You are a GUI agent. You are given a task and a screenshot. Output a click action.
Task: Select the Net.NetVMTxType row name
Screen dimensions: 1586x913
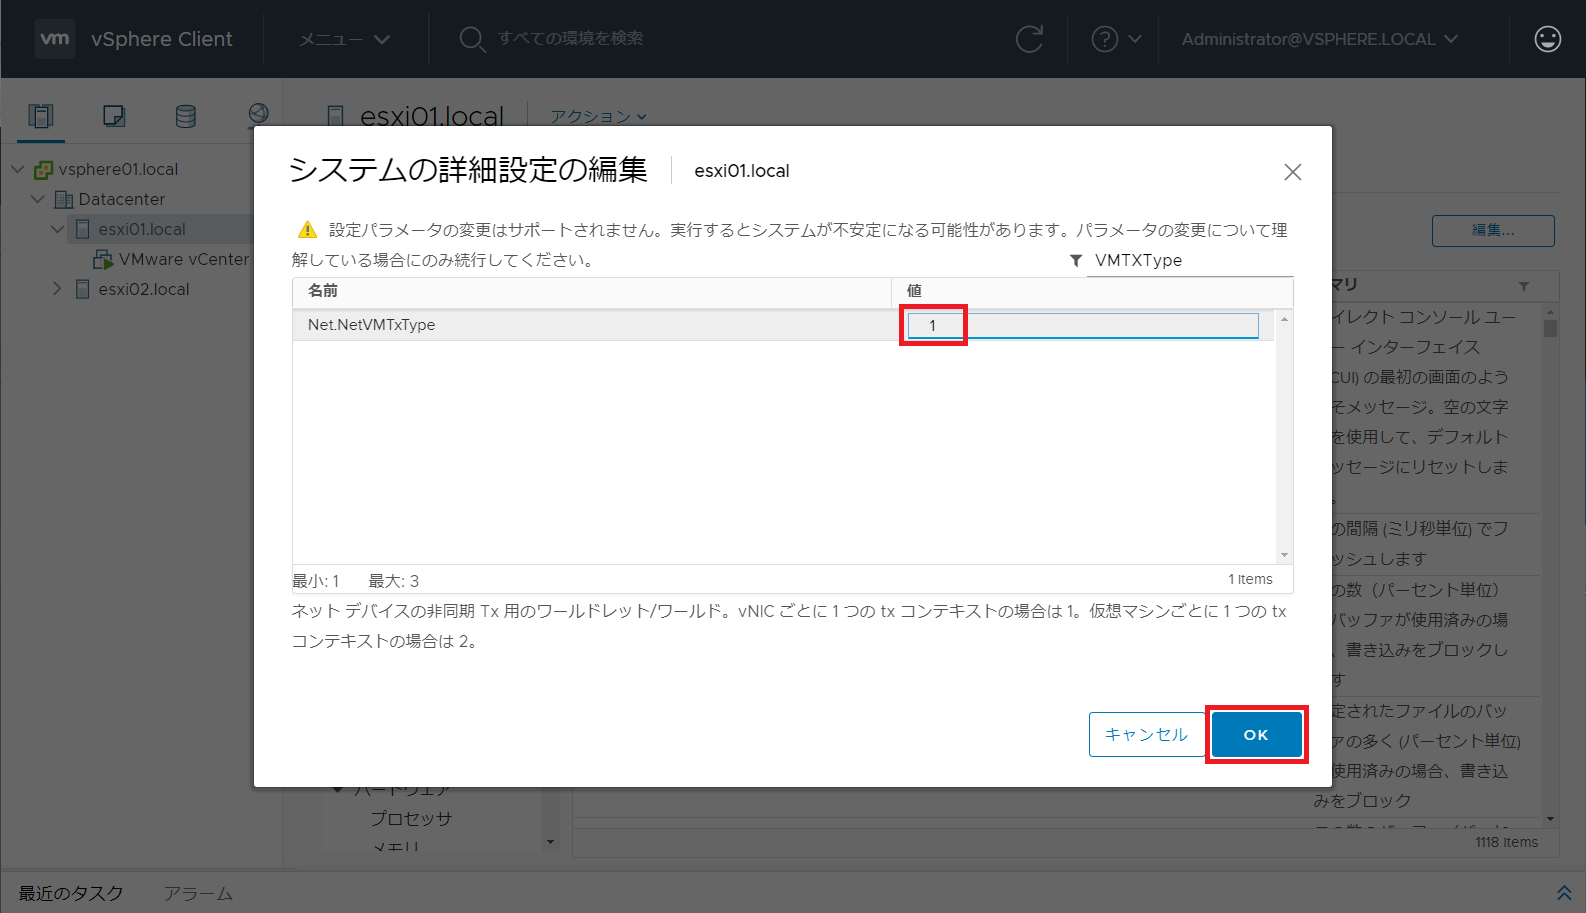pyautogui.click(x=371, y=325)
